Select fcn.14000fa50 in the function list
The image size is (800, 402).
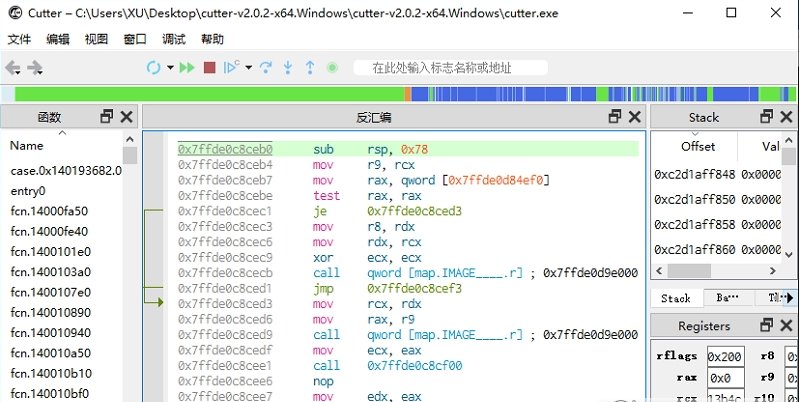(49, 211)
